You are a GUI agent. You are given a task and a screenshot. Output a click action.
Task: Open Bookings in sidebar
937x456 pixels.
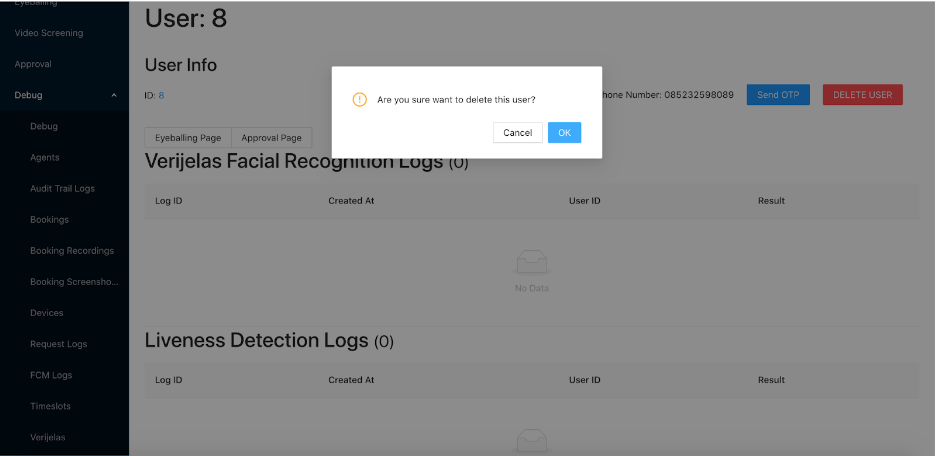(x=50, y=219)
